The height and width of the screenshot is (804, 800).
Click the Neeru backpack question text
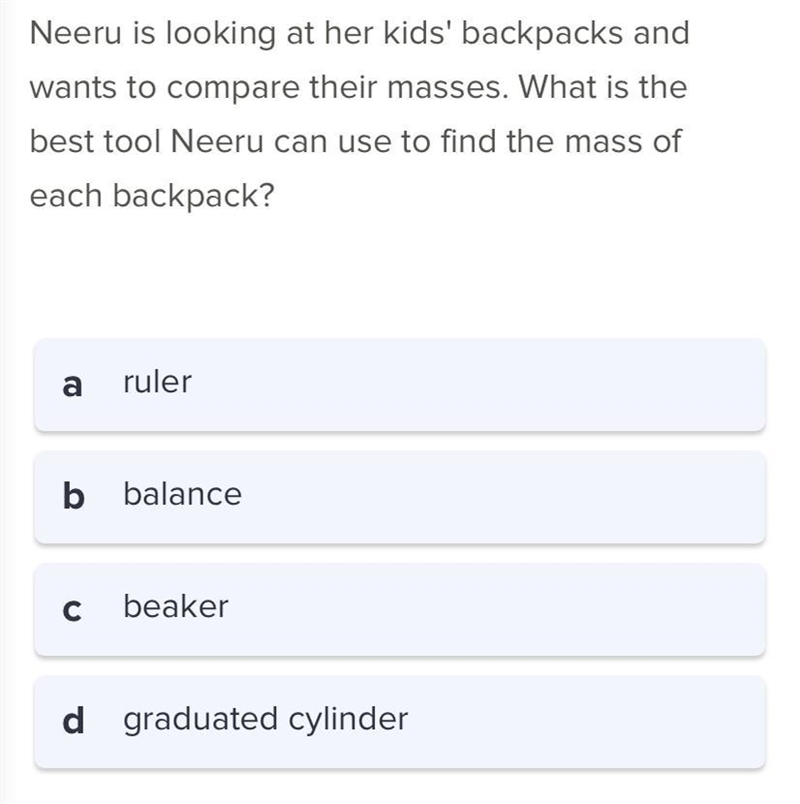pyautogui.click(x=359, y=114)
